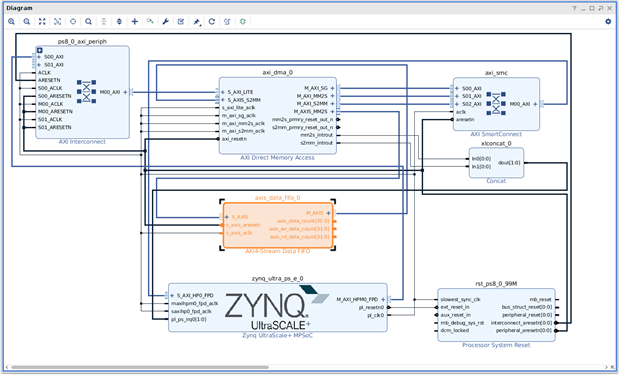Select the axi_dma_0 block
619x375 pixels.
tap(278, 115)
